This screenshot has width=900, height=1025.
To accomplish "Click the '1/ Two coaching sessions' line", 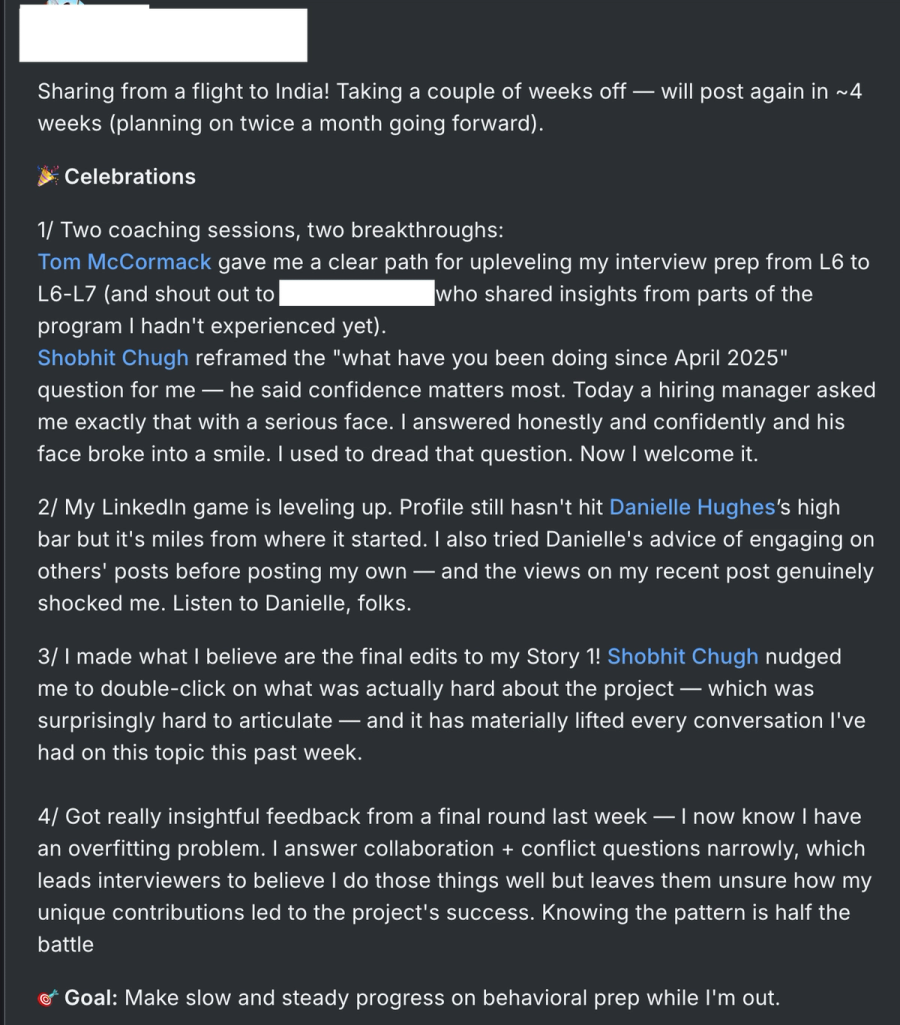I will tap(270, 230).
